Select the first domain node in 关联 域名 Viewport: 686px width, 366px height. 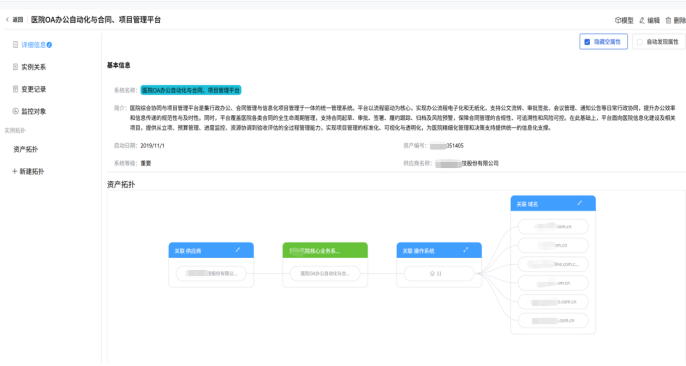[x=553, y=227]
